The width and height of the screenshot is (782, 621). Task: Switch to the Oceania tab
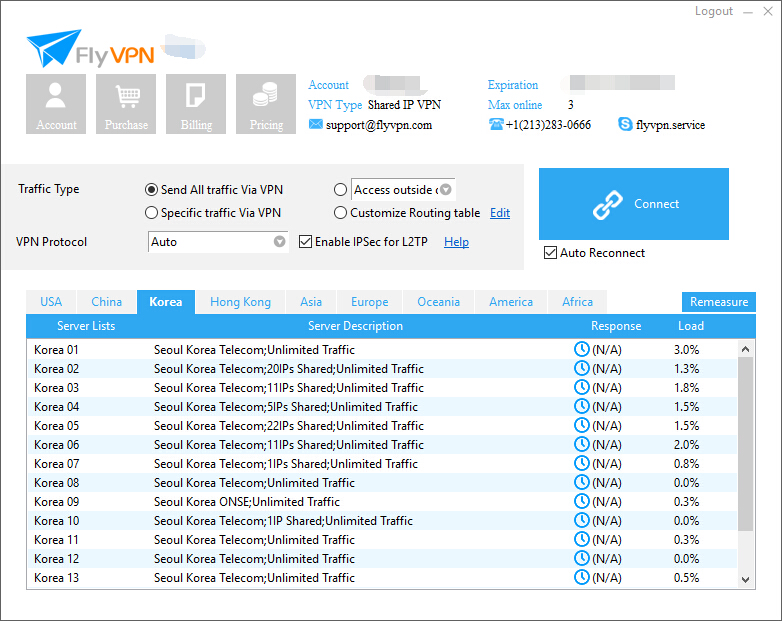point(438,302)
